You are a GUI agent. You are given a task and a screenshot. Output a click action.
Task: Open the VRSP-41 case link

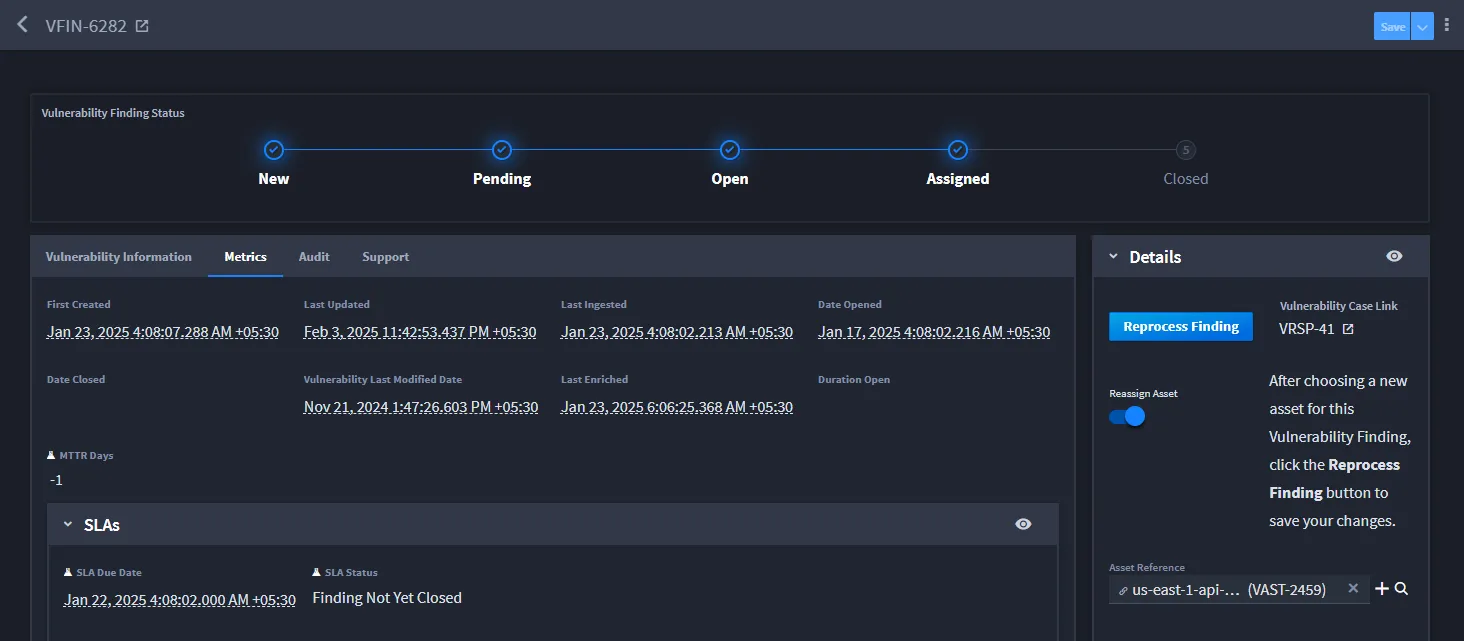(x=1307, y=329)
